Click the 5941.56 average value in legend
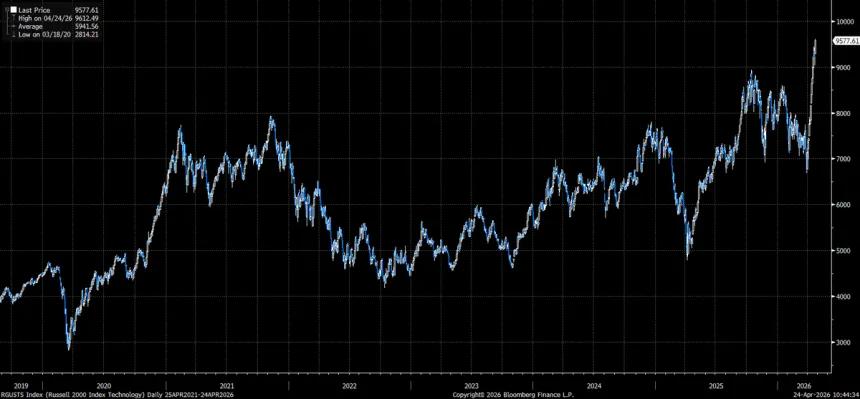 pyautogui.click(x=88, y=26)
